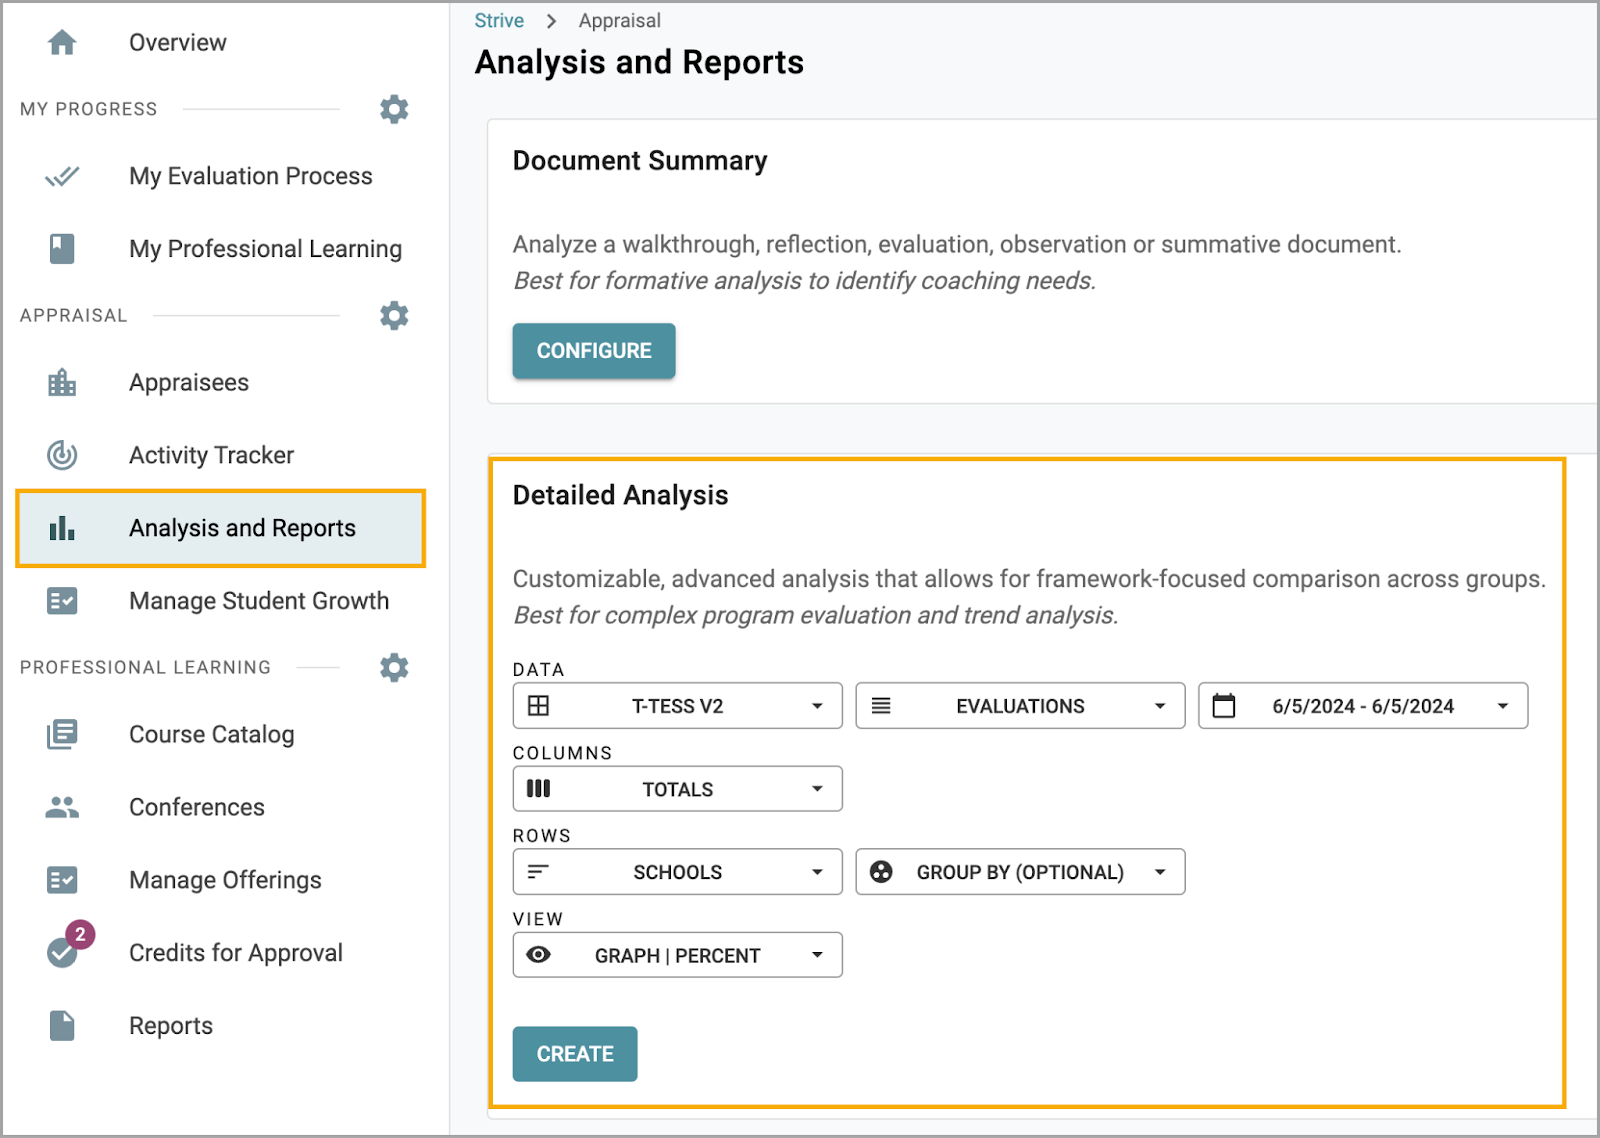Screen dimensions: 1600x1138
Task: Click the calendar icon in date range field
Action: (x=1224, y=706)
